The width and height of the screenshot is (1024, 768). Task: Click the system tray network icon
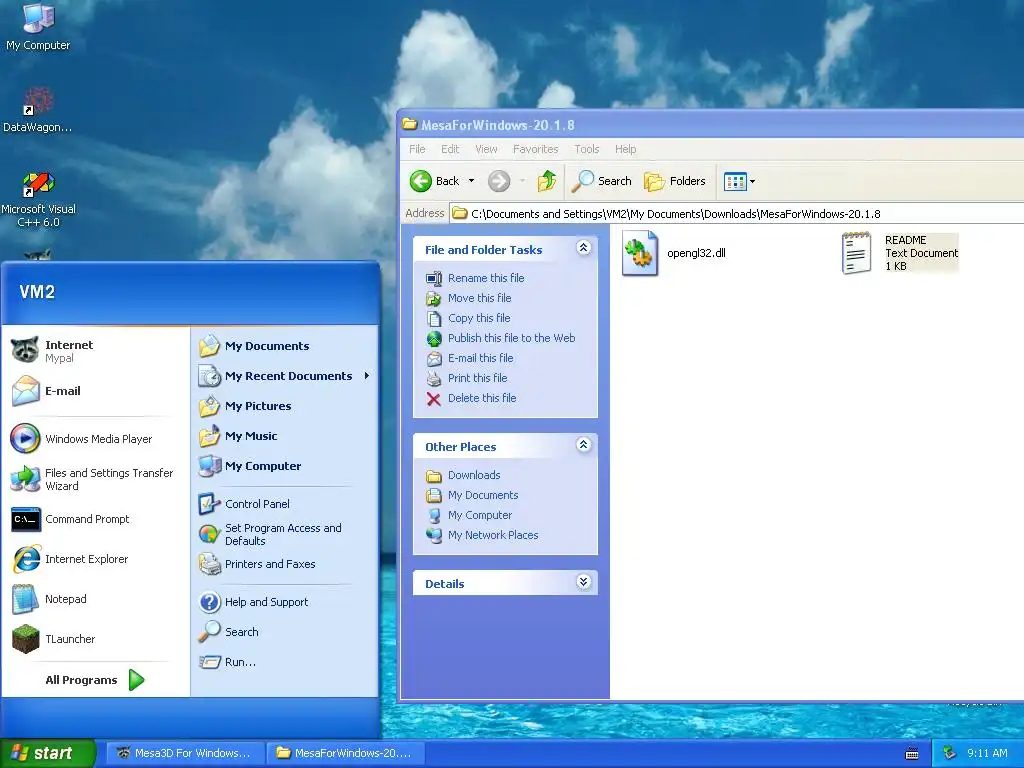tap(950, 753)
